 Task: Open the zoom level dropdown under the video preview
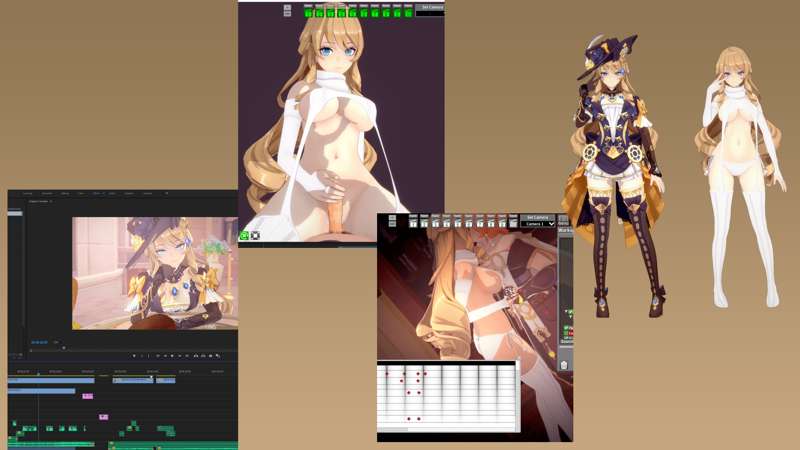coord(56,342)
